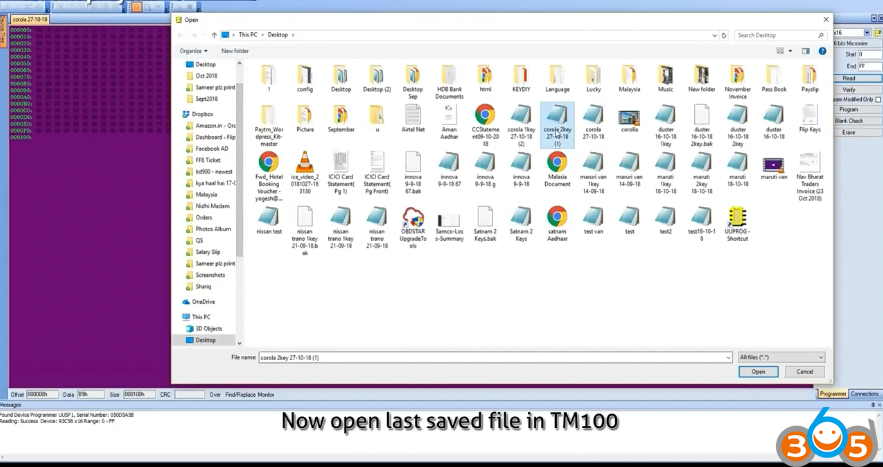Viewport: 883px width, 467px height.
Task: Select the November Invoice folder
Action: (x=737, y=82)
